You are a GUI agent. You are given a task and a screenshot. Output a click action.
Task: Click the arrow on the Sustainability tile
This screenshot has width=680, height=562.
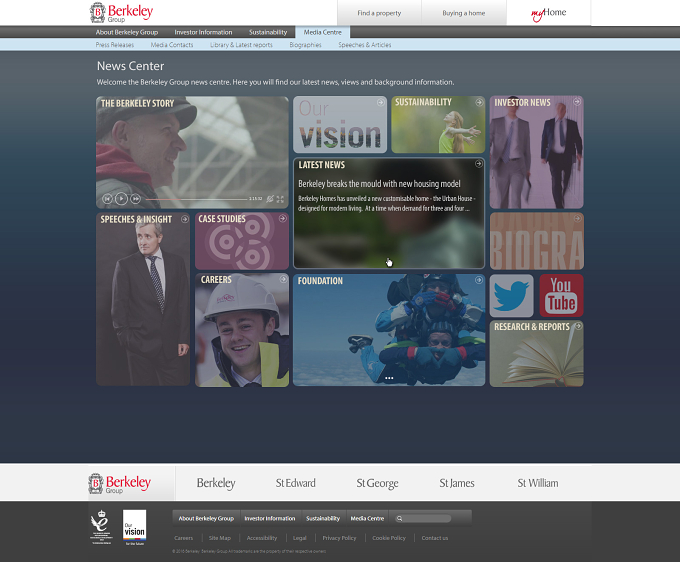[x=479, y=102]
